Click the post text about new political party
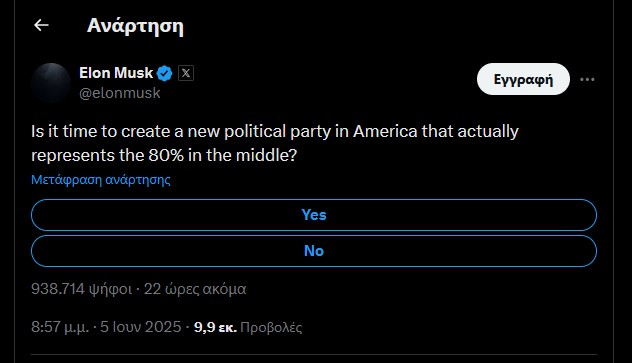This screenshot has height=363, width=632. pos(275,143)
